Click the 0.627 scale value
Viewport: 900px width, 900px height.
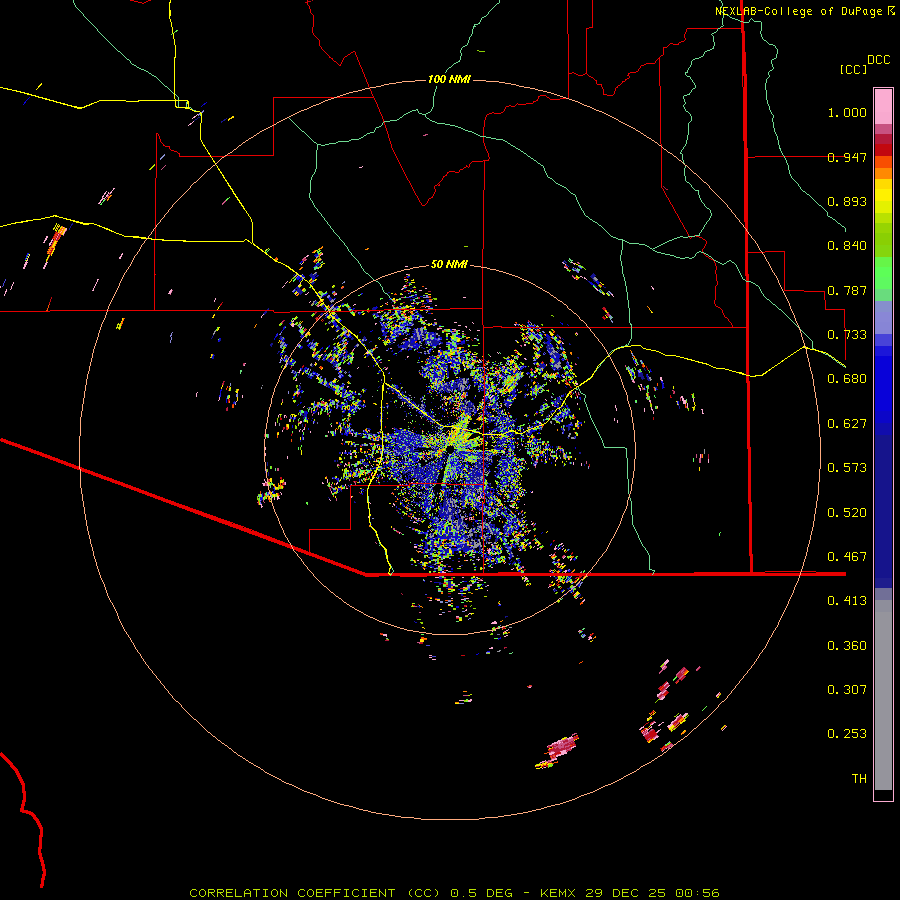pyautogui.click(x=847, y=424)
